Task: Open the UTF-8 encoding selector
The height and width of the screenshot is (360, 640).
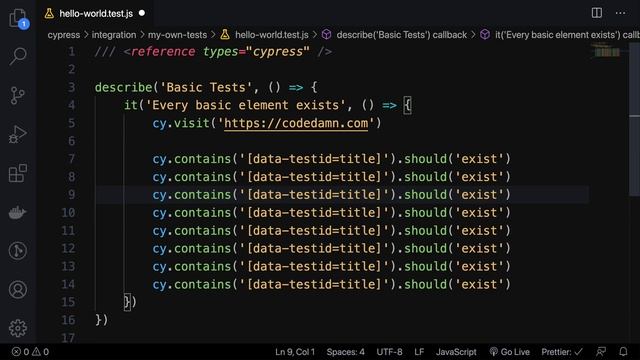Action: [389, 352]
